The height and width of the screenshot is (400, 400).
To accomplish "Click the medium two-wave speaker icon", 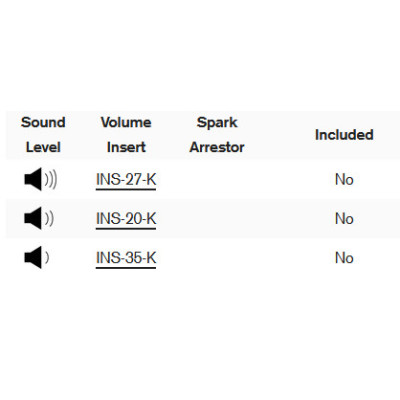I will coord(39,218).
